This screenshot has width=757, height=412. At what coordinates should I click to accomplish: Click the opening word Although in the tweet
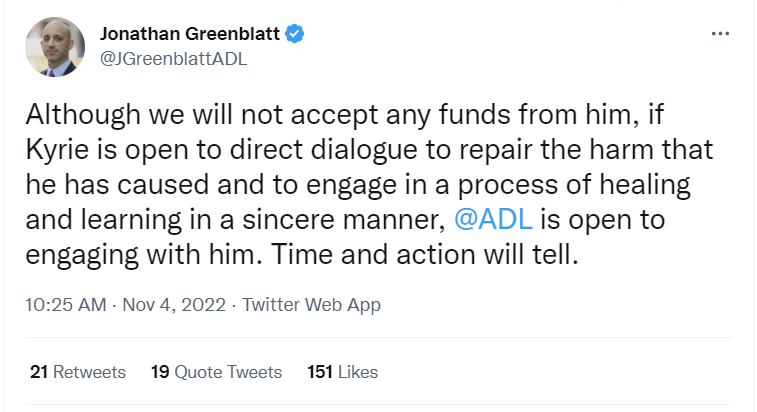click(x=83, y=115)
